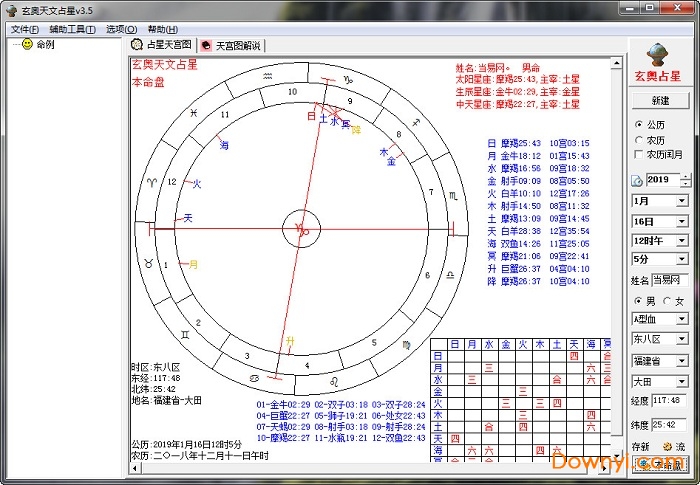Open the 12时午 hour dropdown
The width and height of the screenshot is (700, 485).
pyautogui.click(x=682, y=241)
